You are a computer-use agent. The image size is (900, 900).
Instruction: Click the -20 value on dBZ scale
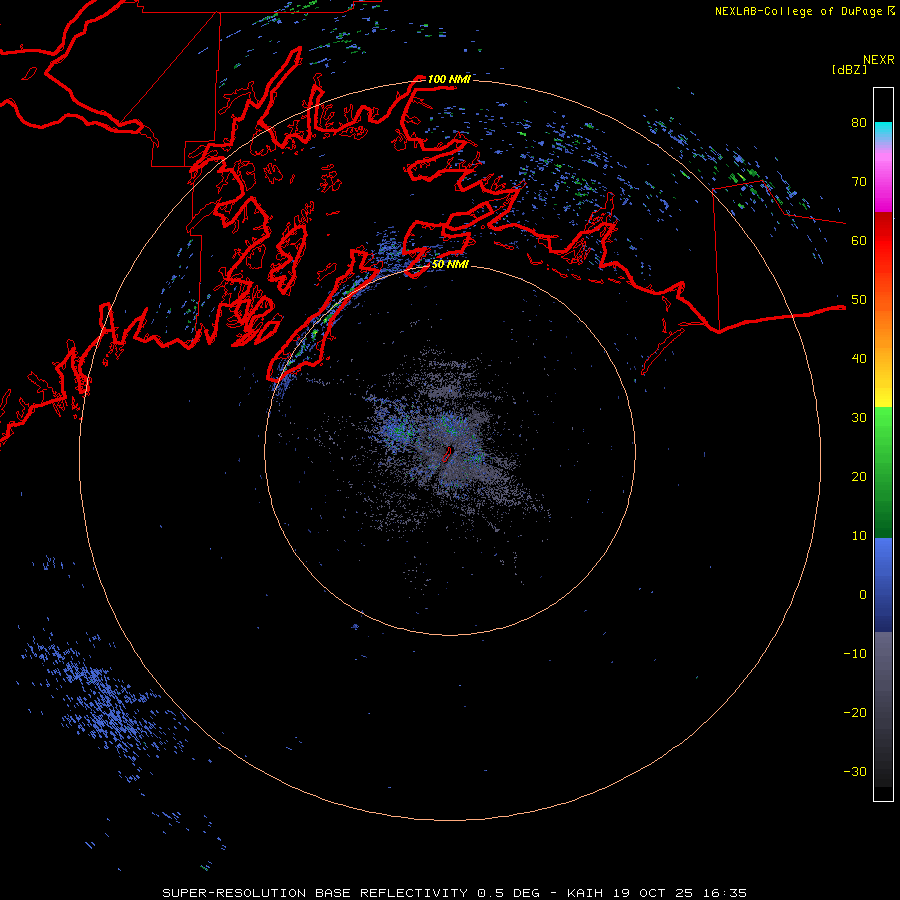855,712
